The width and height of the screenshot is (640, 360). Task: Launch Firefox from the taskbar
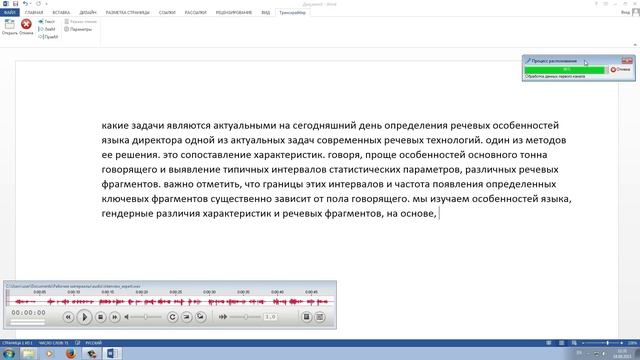click(71, 353)
